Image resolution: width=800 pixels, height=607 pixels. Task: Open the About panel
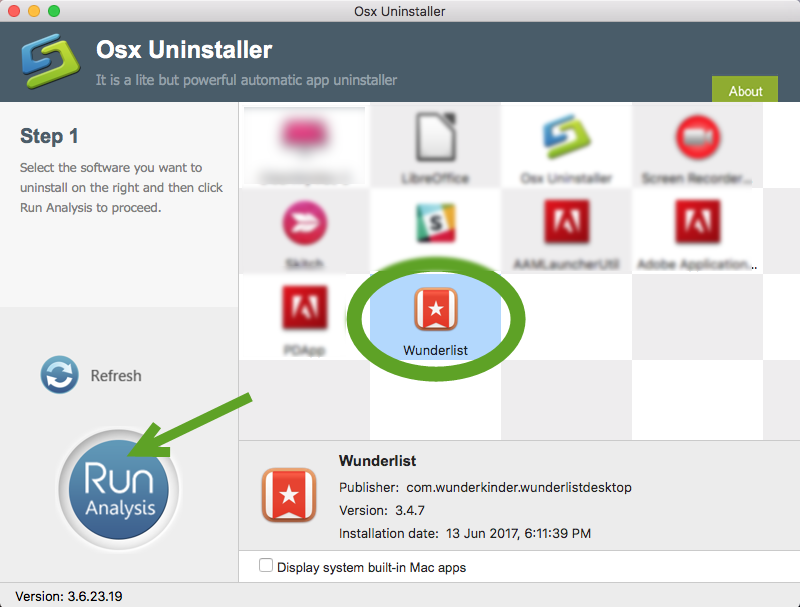[744, 90]
